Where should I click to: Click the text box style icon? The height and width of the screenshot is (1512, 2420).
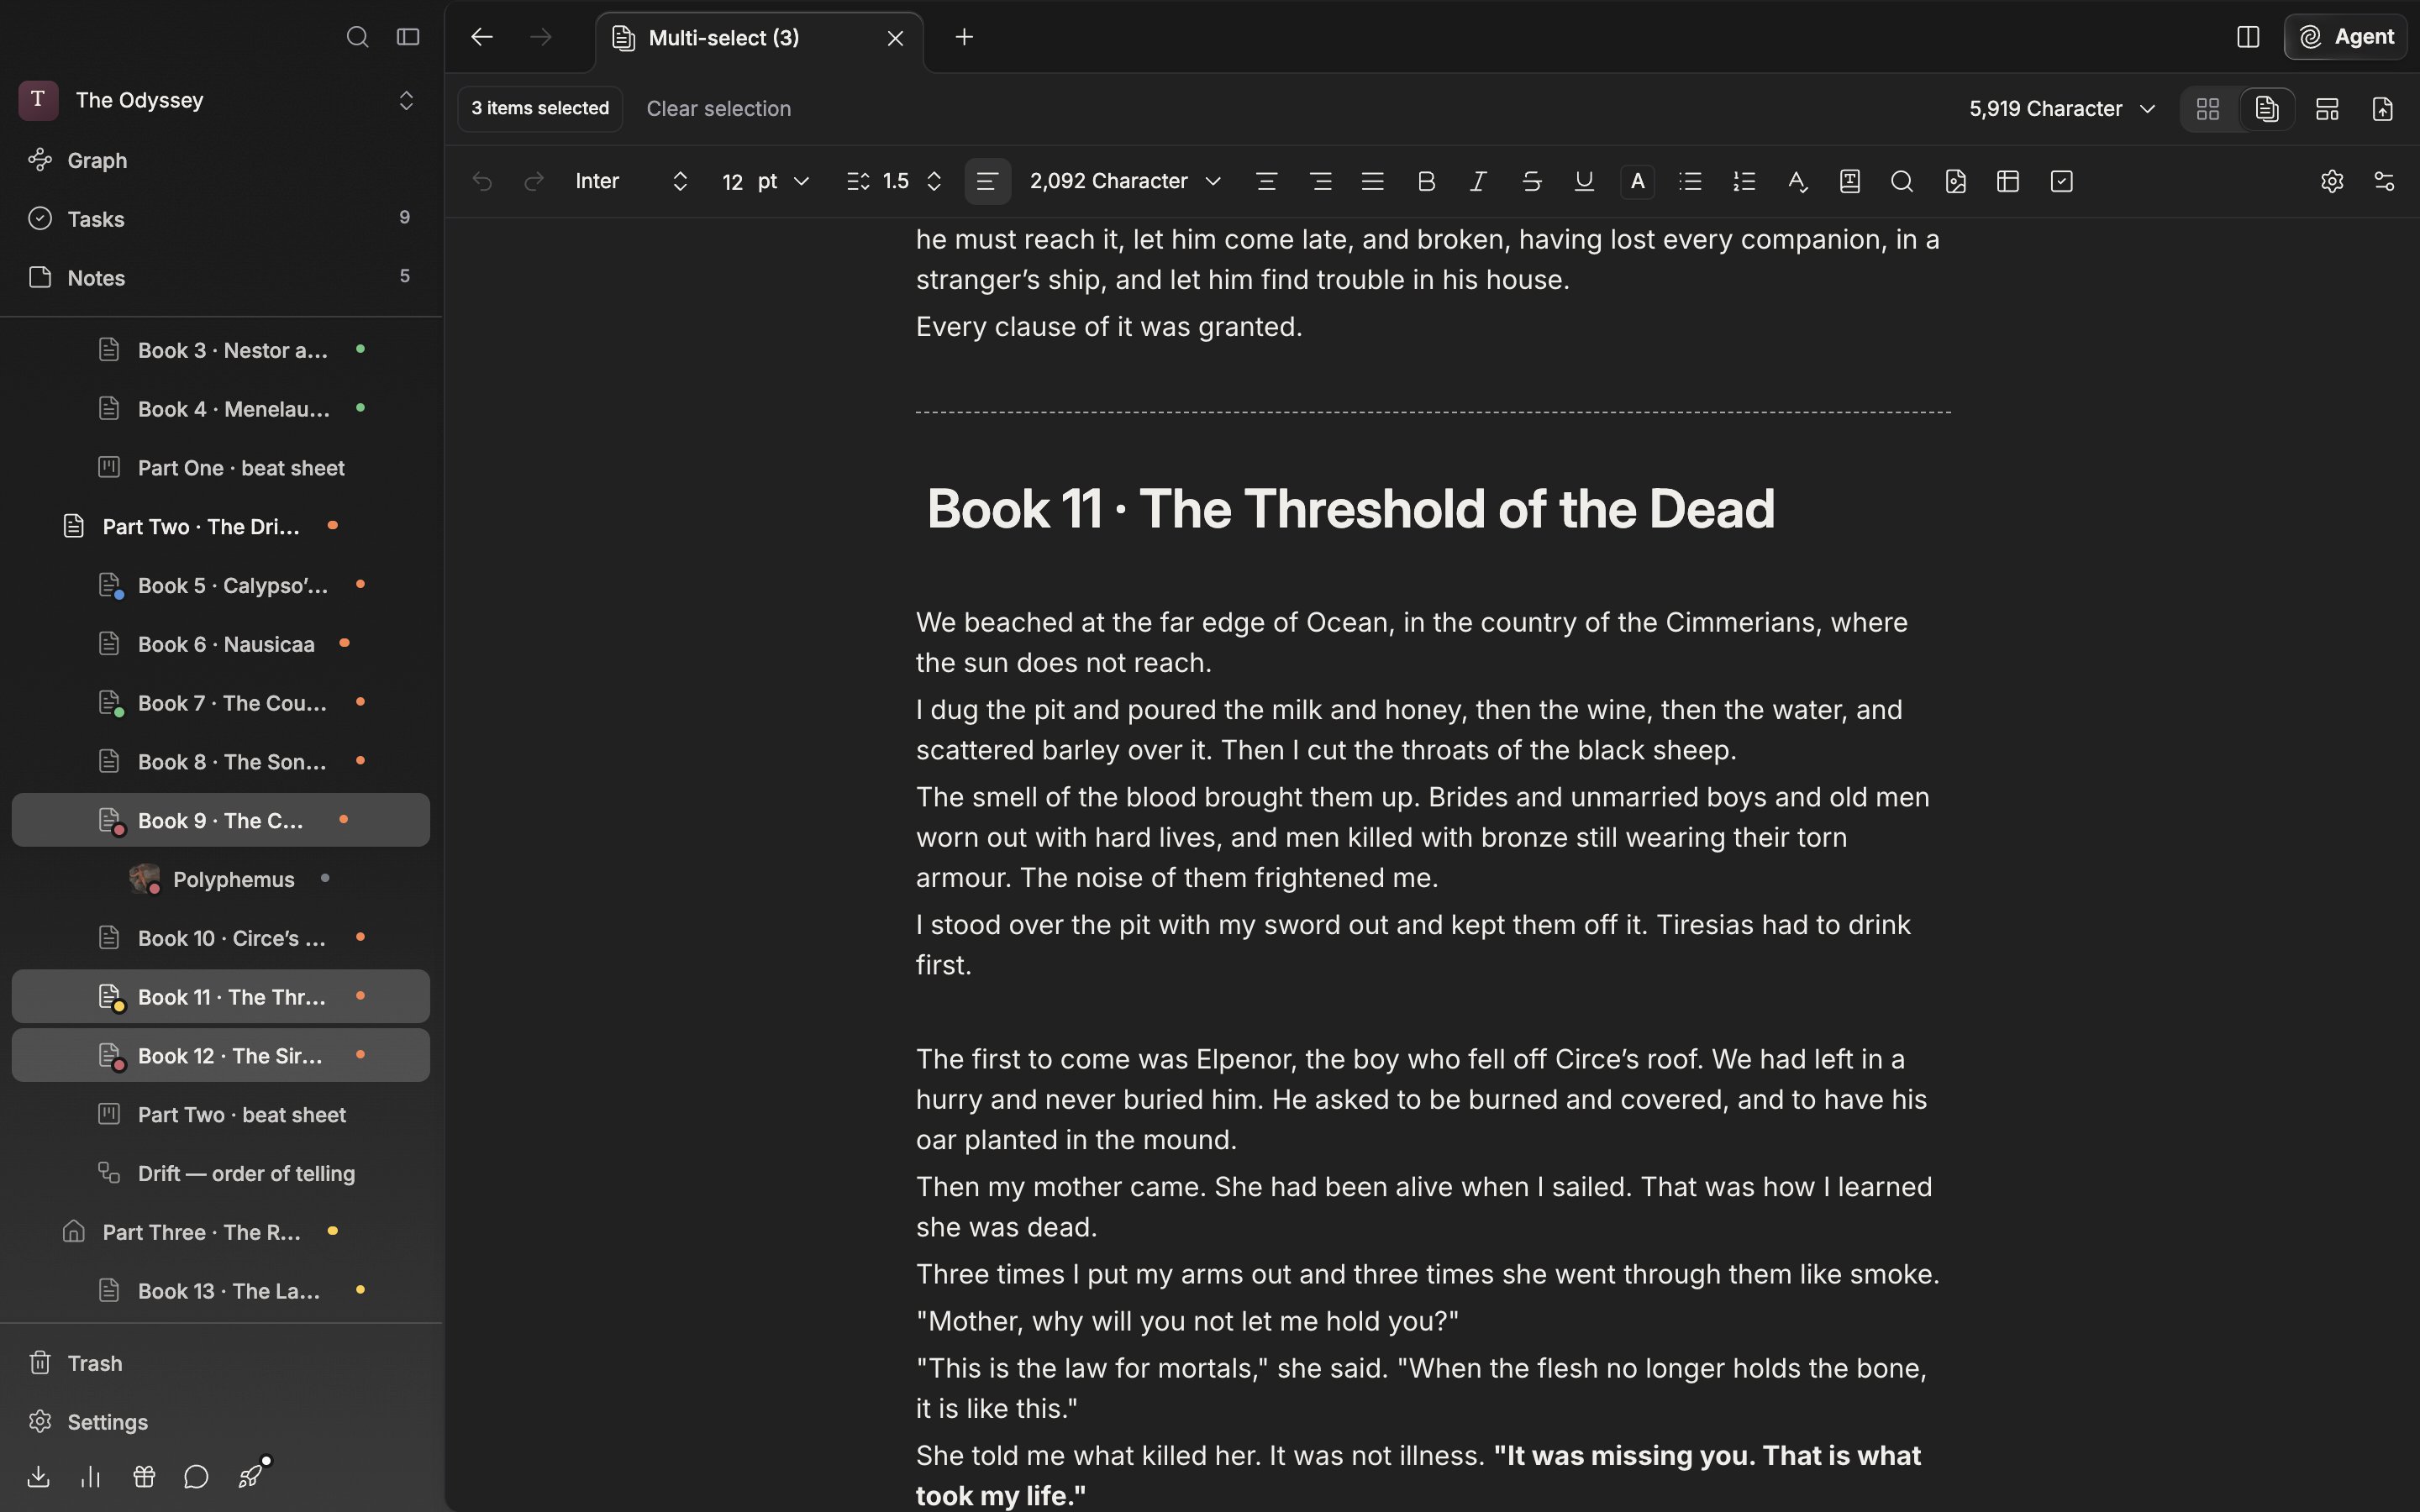click(1849, 181)
